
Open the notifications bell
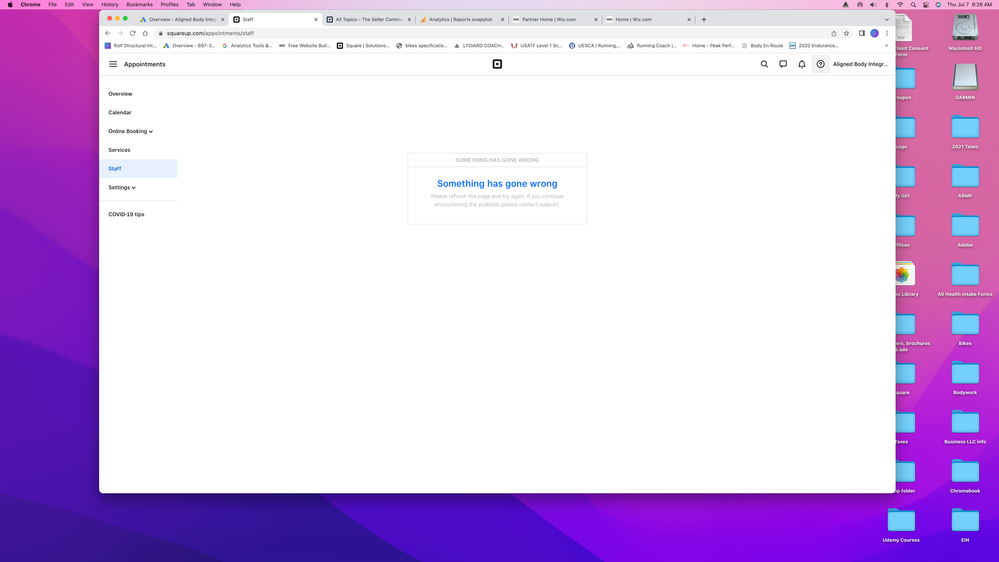[801, 64]
